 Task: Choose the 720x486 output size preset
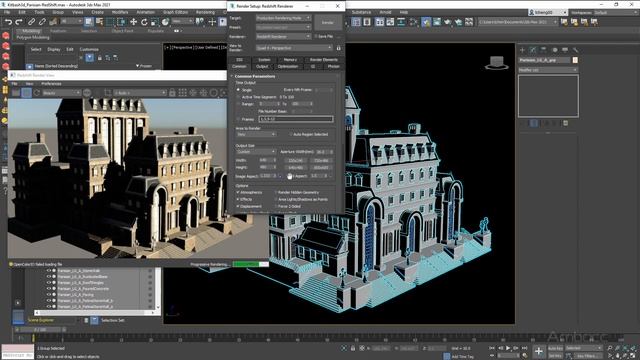(x=321, y=160)
